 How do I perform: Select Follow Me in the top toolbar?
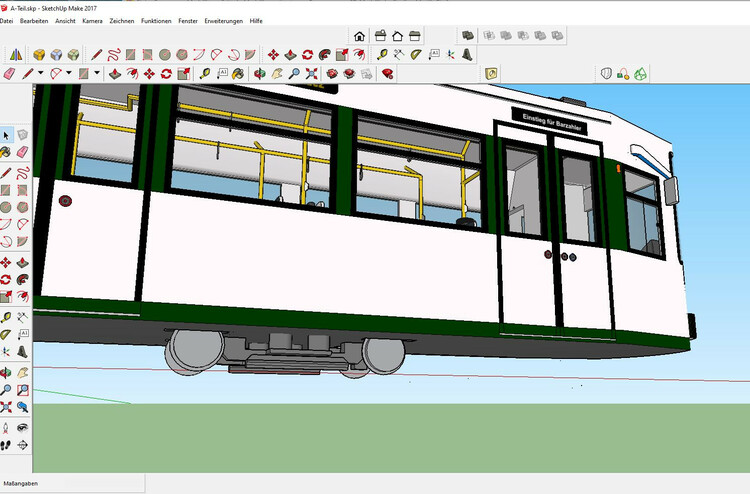pyautogui.click(x=325, y=55)
